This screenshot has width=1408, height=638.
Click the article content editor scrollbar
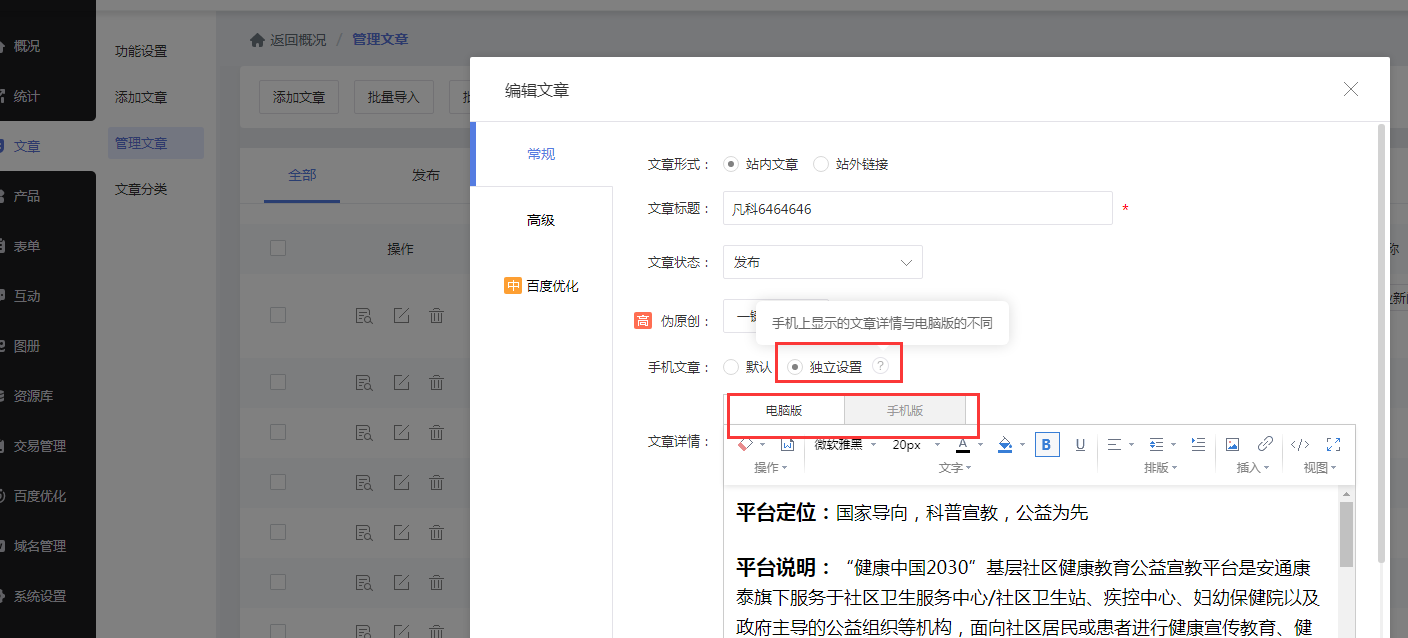tap(1346, 535)
